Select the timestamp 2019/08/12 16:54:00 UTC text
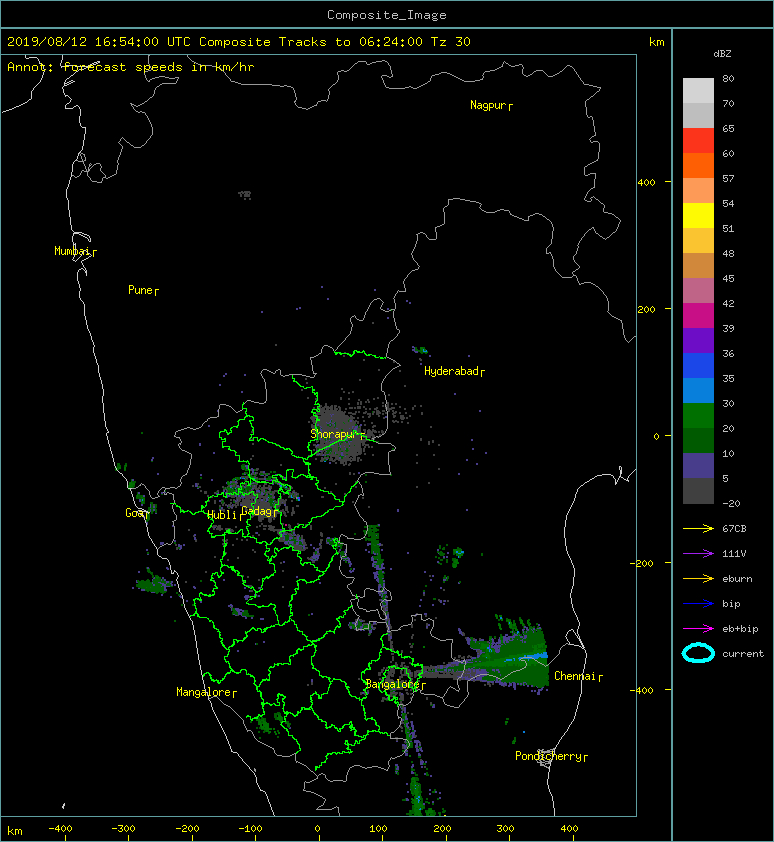Image resolution: width=774 pixels, height=842 pixels. 98,42
